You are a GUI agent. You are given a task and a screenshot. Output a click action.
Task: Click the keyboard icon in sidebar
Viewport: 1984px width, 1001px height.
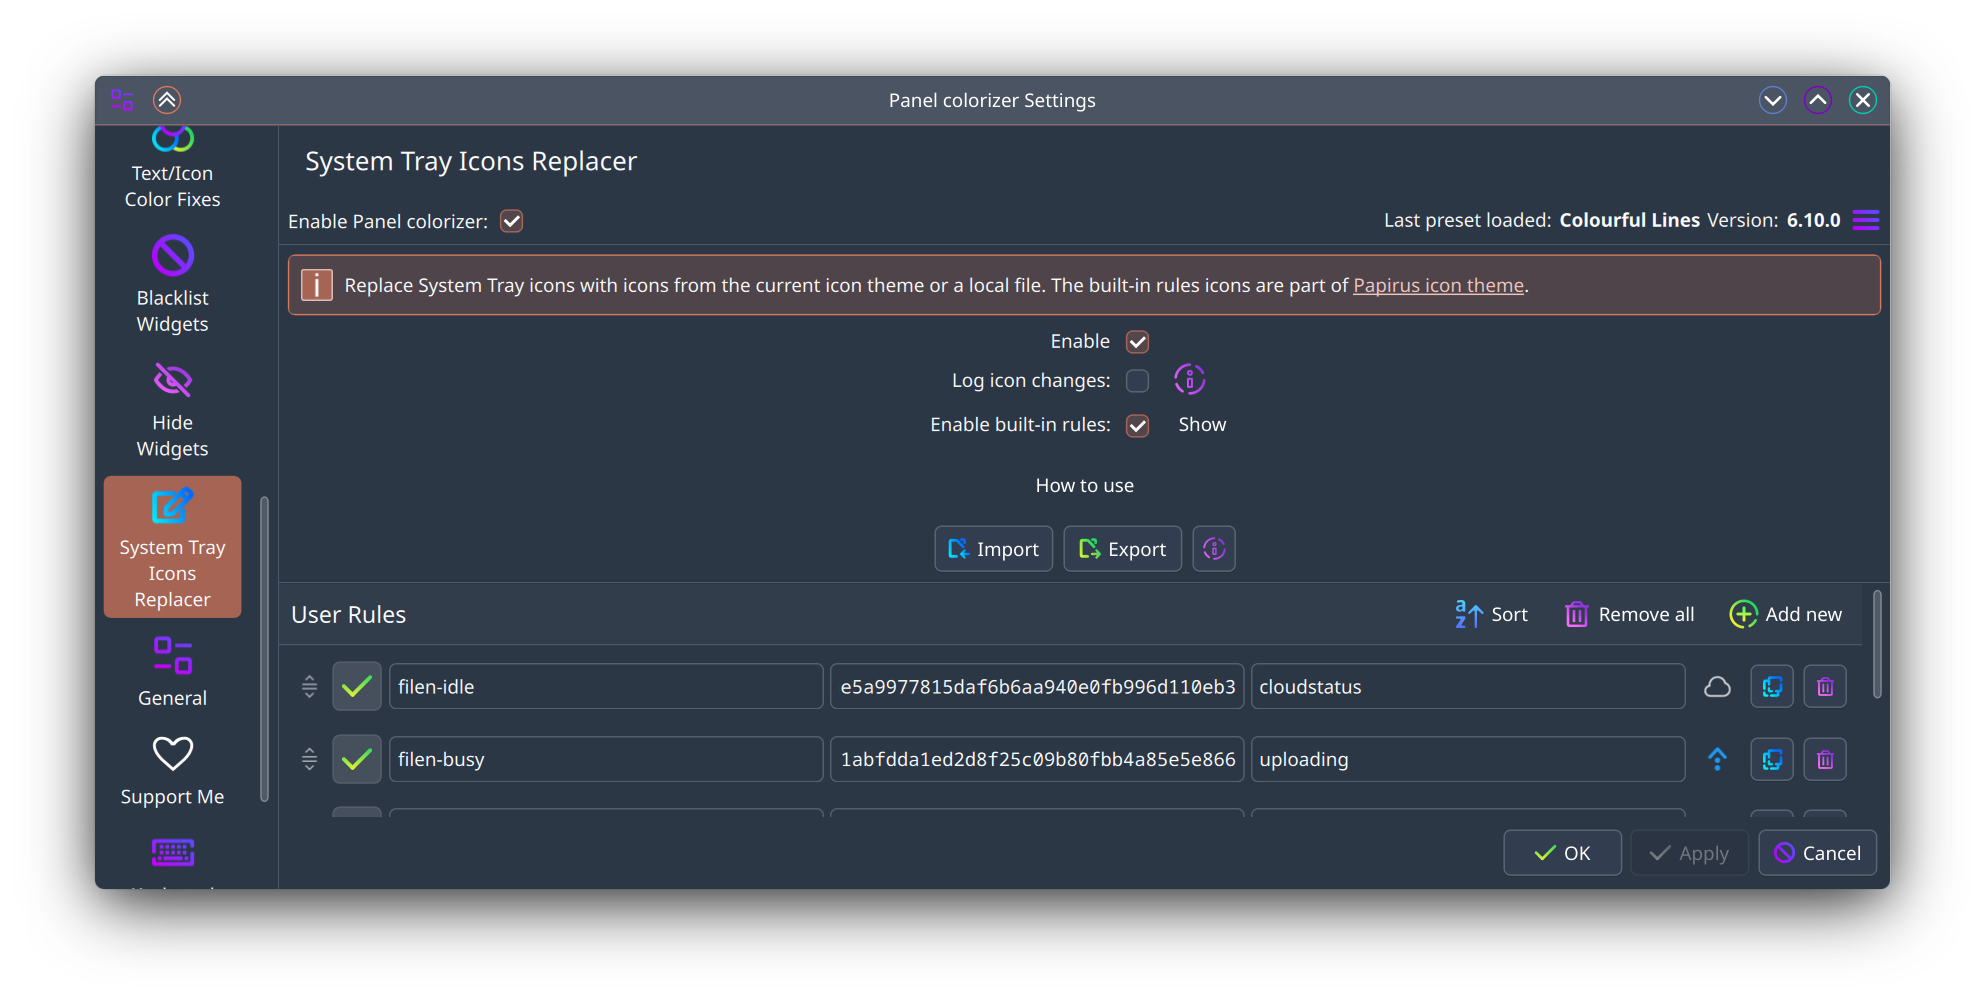(x=172, y=853)
